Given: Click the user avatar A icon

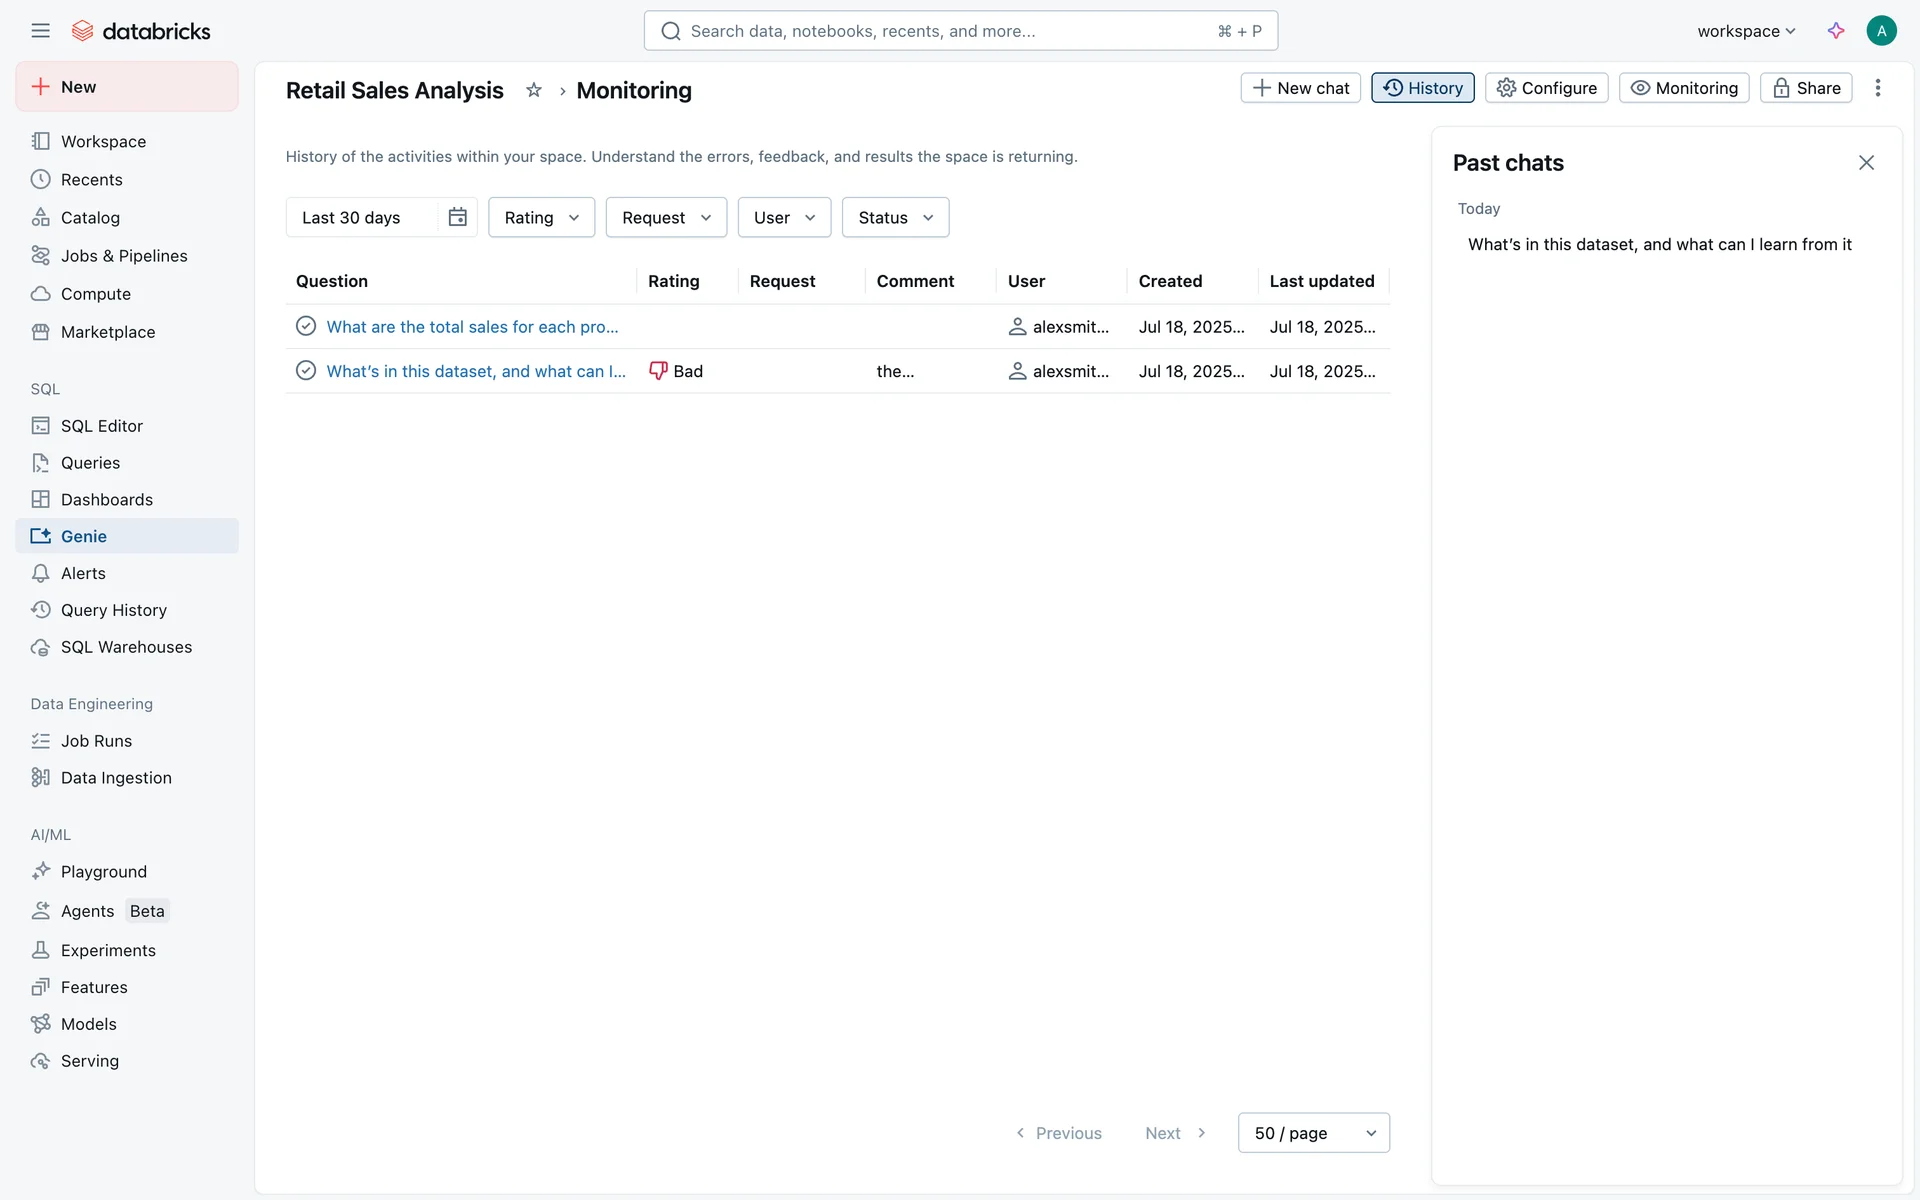Looking at the screenshot, I should click(1881, 31).
